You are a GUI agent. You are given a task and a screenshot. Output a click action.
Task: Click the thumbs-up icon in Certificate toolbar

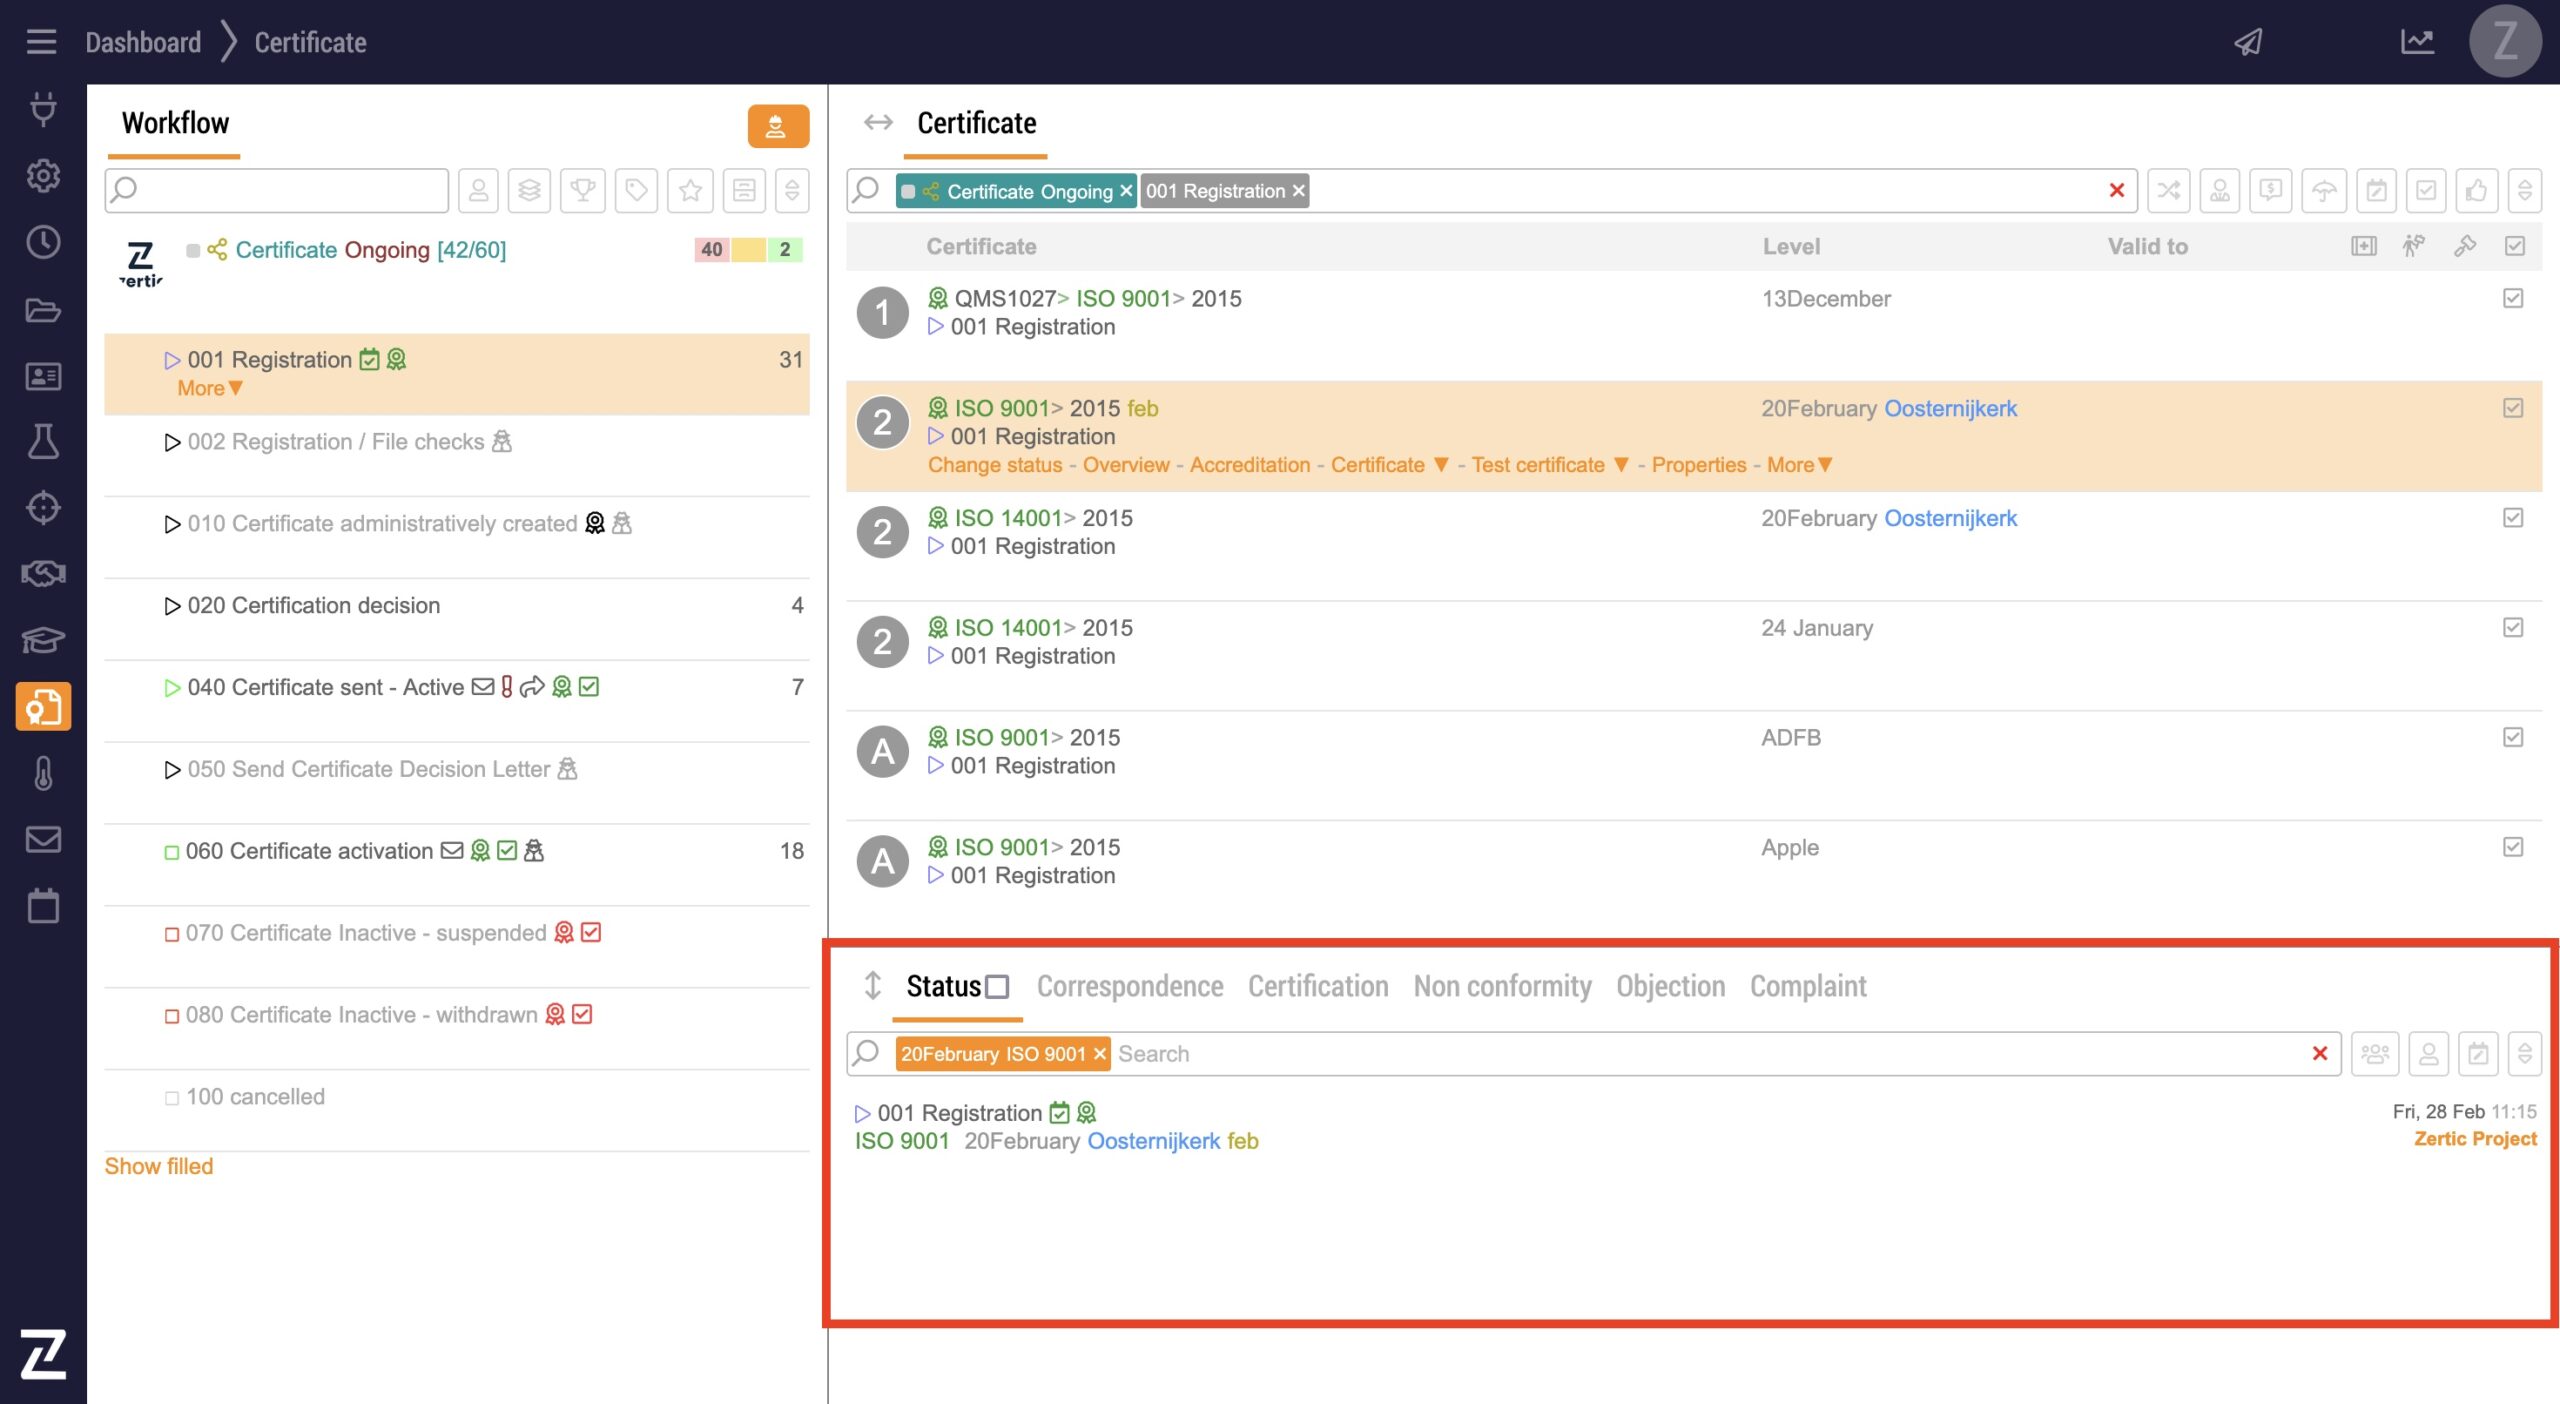coord(2476,190)
